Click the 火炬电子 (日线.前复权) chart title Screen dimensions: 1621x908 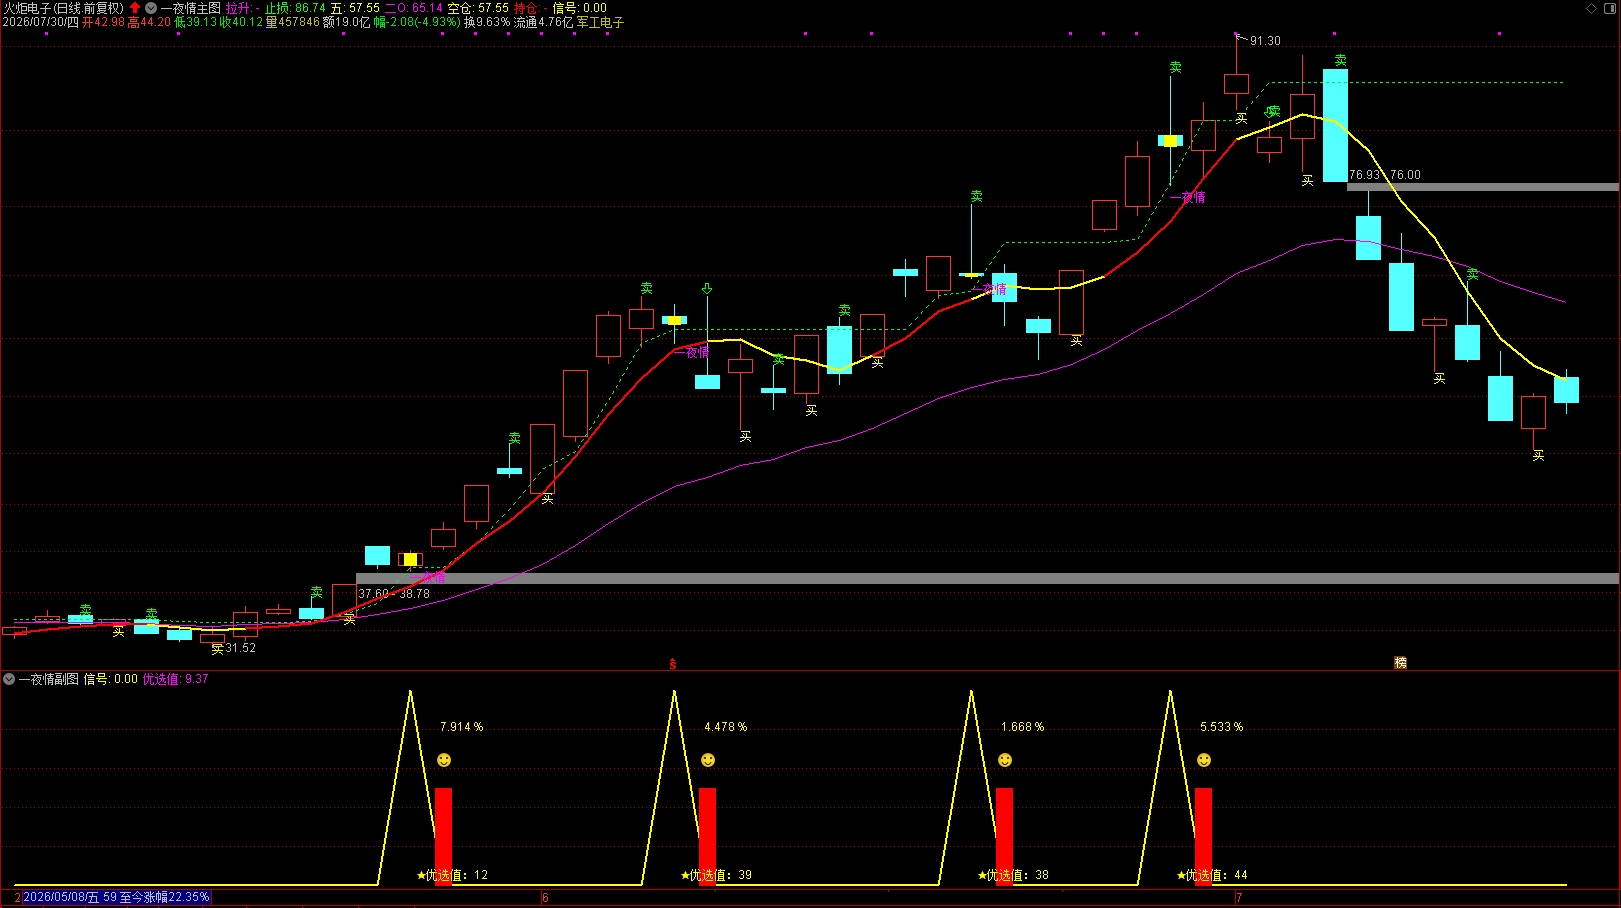64,8
